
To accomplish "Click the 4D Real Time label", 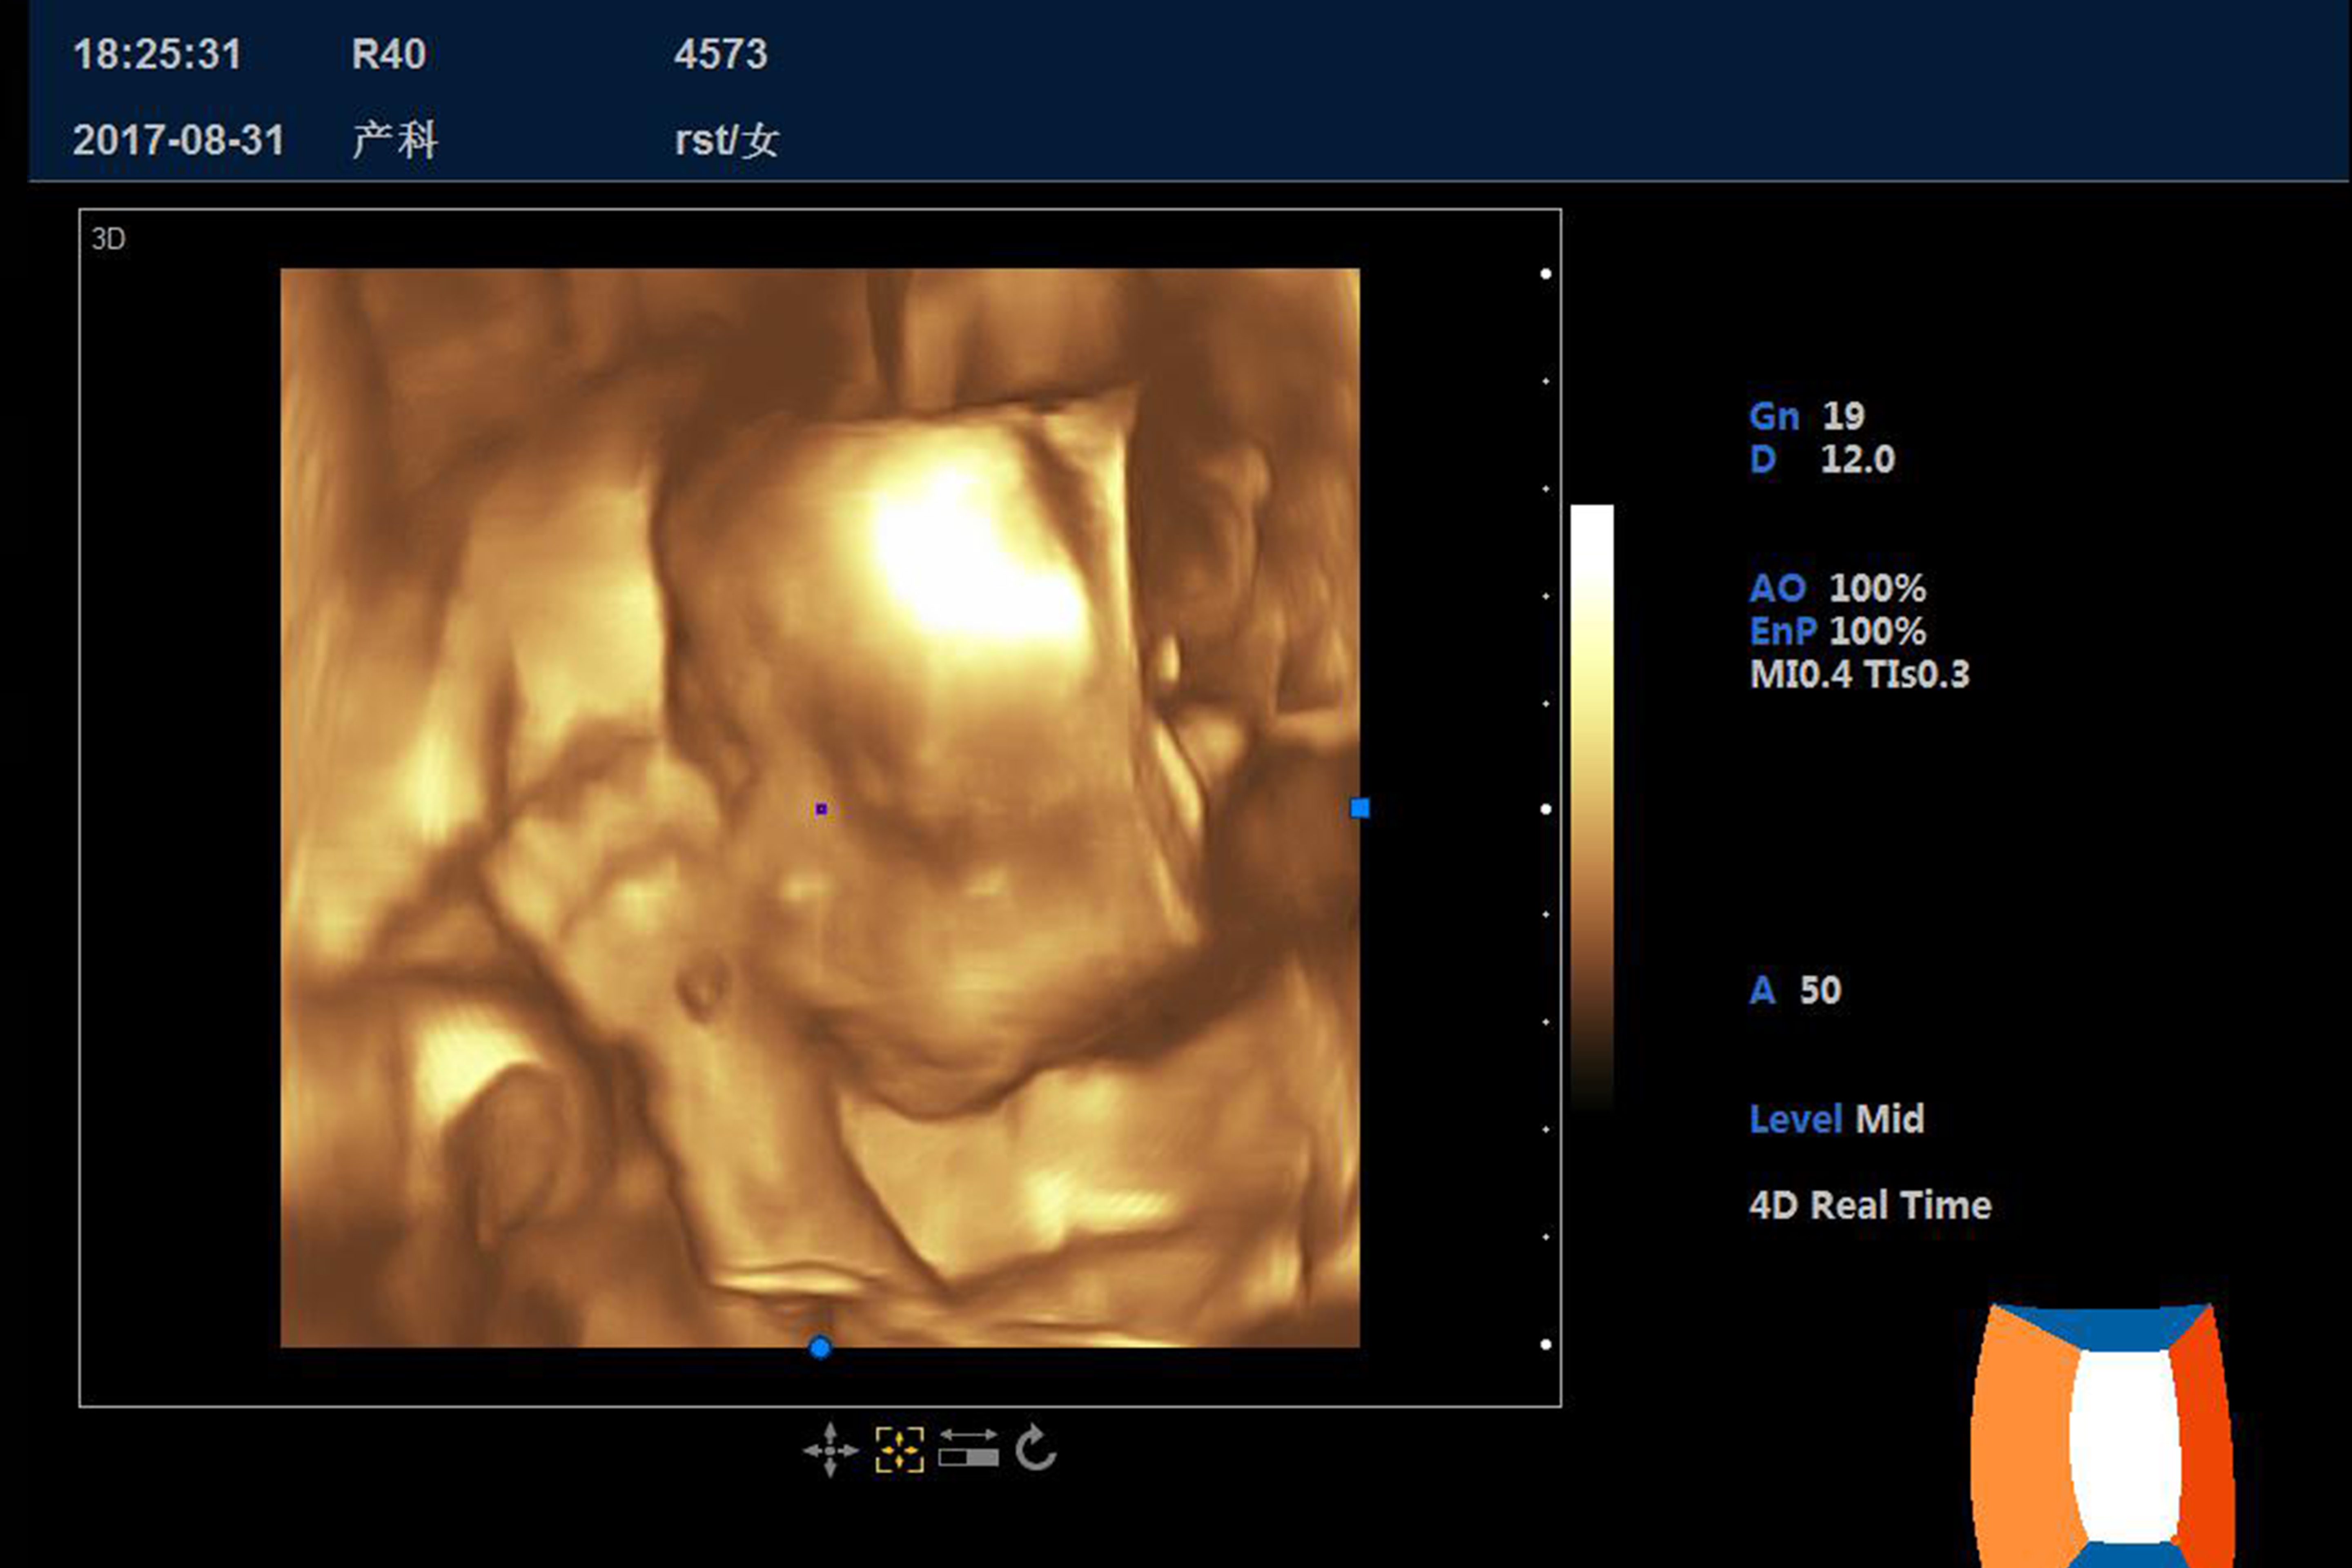I will coord(1870,1205).
